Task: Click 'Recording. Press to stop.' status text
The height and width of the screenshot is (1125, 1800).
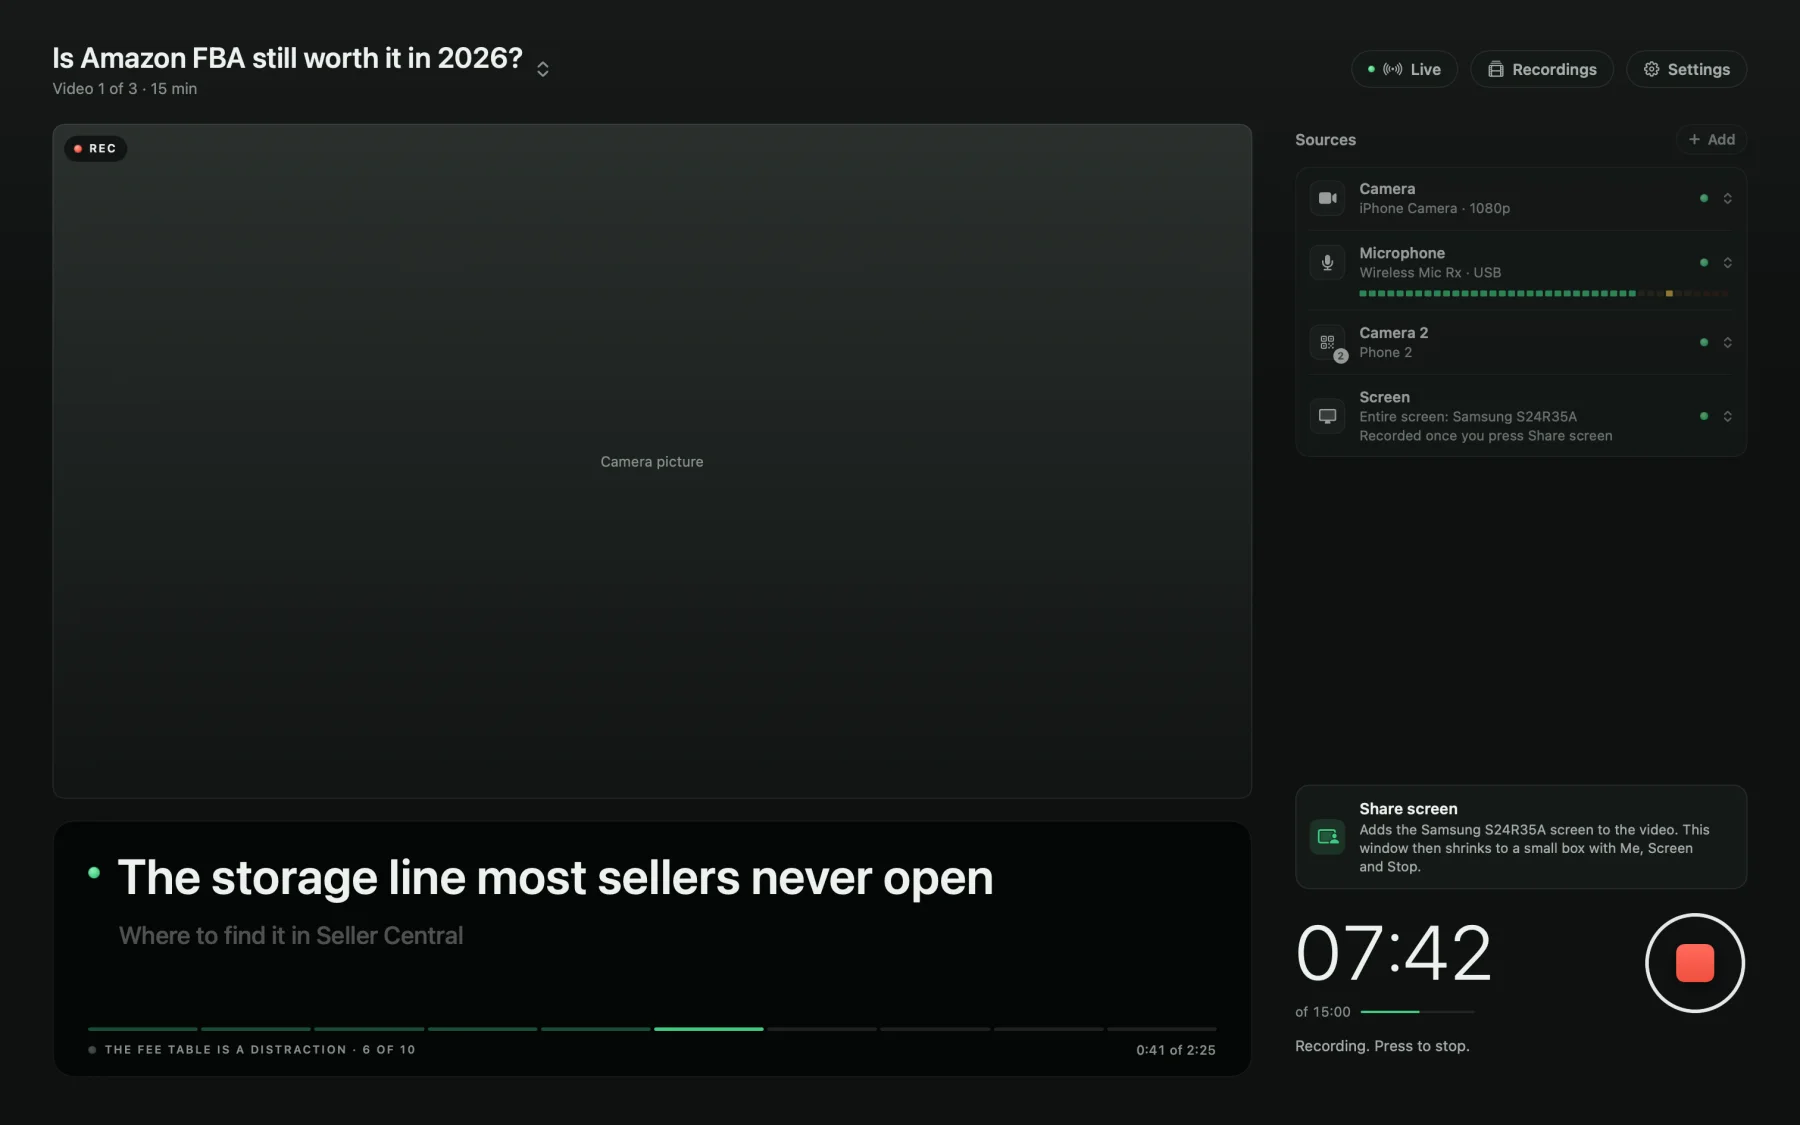Action: [1382, 1046]
